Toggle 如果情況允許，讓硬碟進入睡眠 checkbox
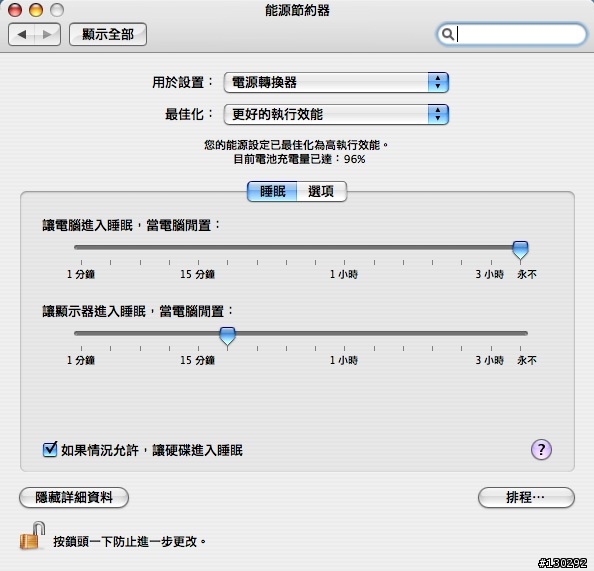The width and height of the screenshot is (594, 571). (50, 449)
